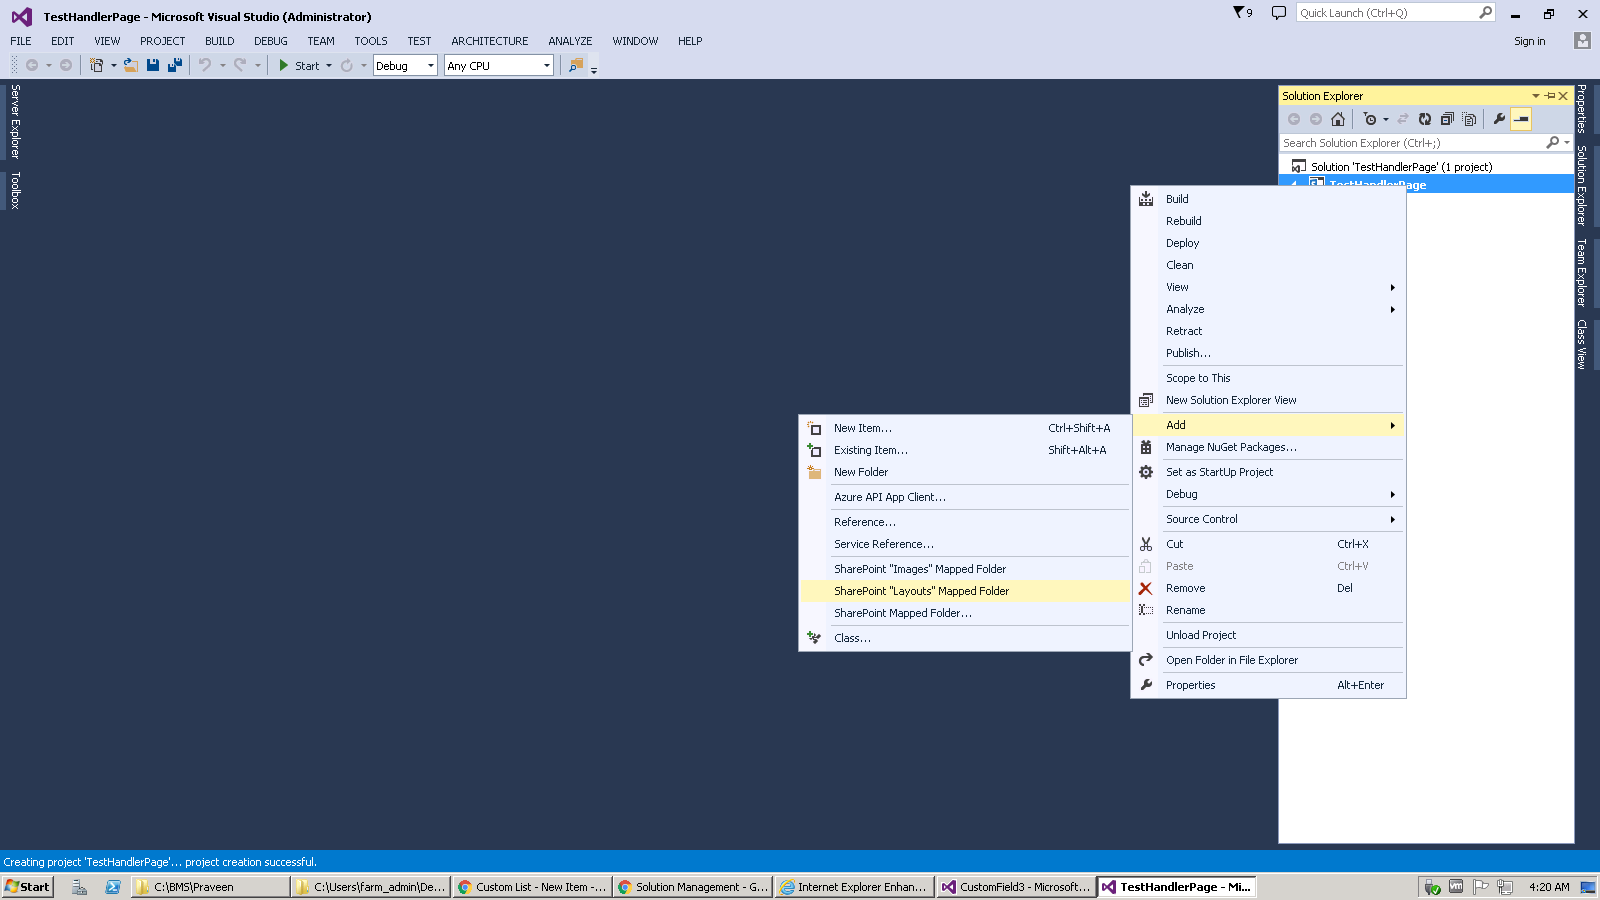The width and height of the screenshot is (1600, 900).
Task: Click the Navigate Backward arrow icon
Action: [x=33, y=65]
